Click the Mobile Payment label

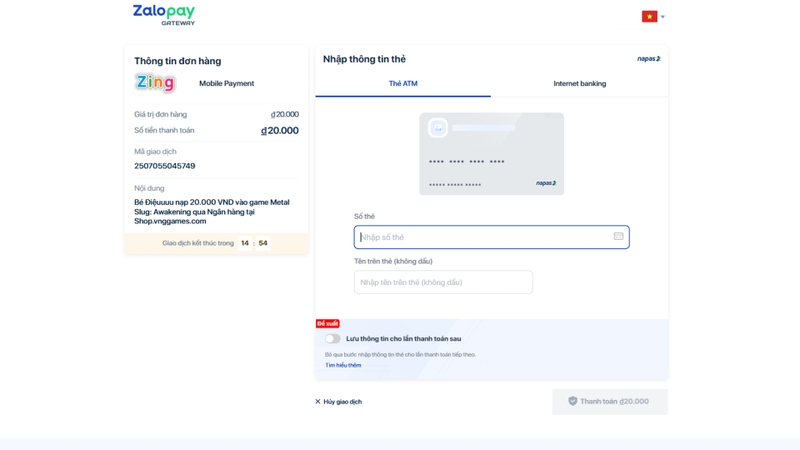(227, 83)
